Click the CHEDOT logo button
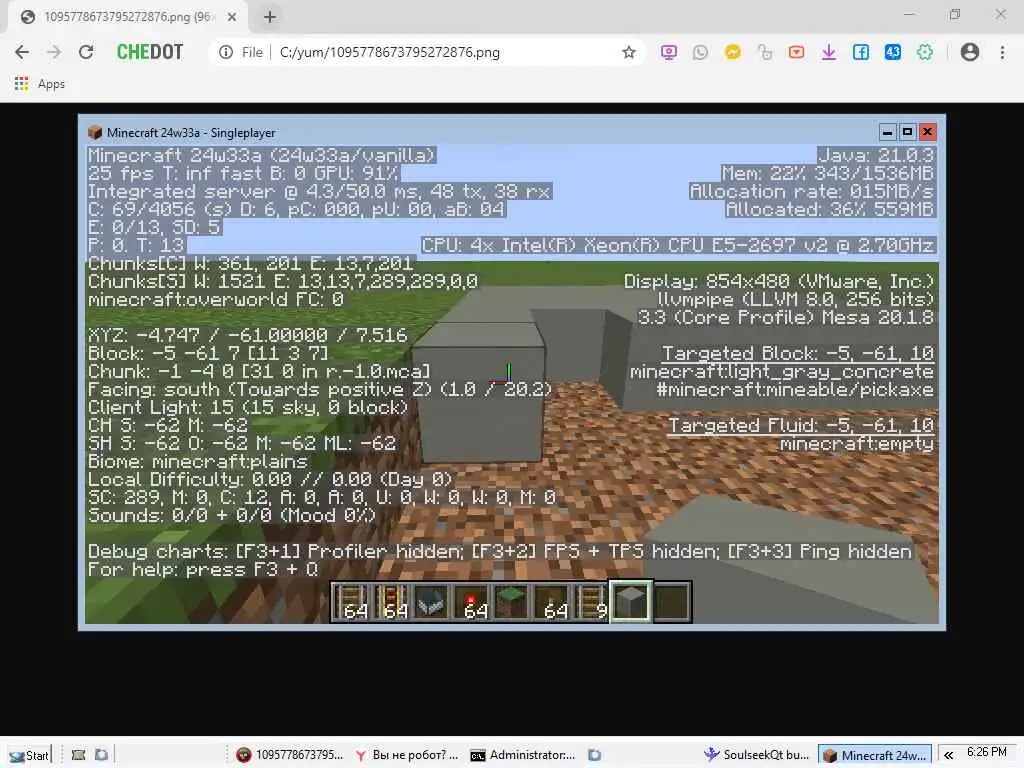1024x768 pixels. click(x=150, y=52)
